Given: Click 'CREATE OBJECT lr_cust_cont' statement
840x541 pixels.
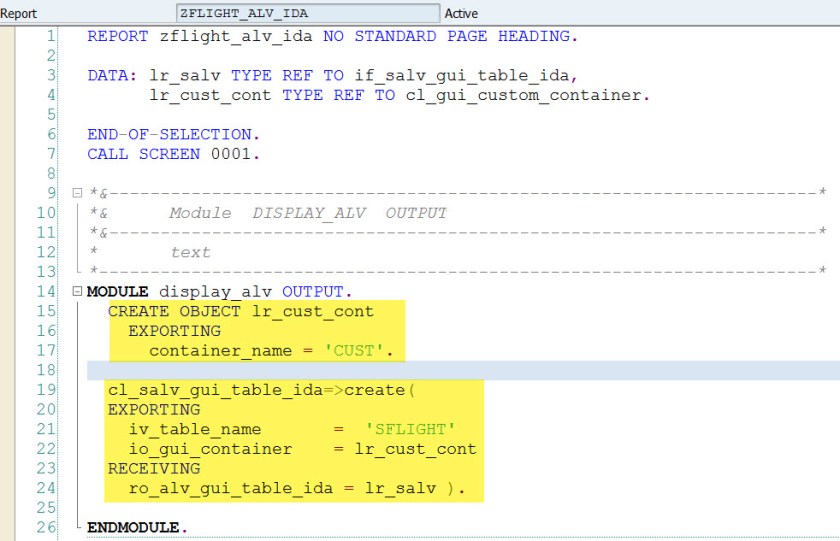Looking at the screenshot, I should pyautogui.click(x=241, y=311).
